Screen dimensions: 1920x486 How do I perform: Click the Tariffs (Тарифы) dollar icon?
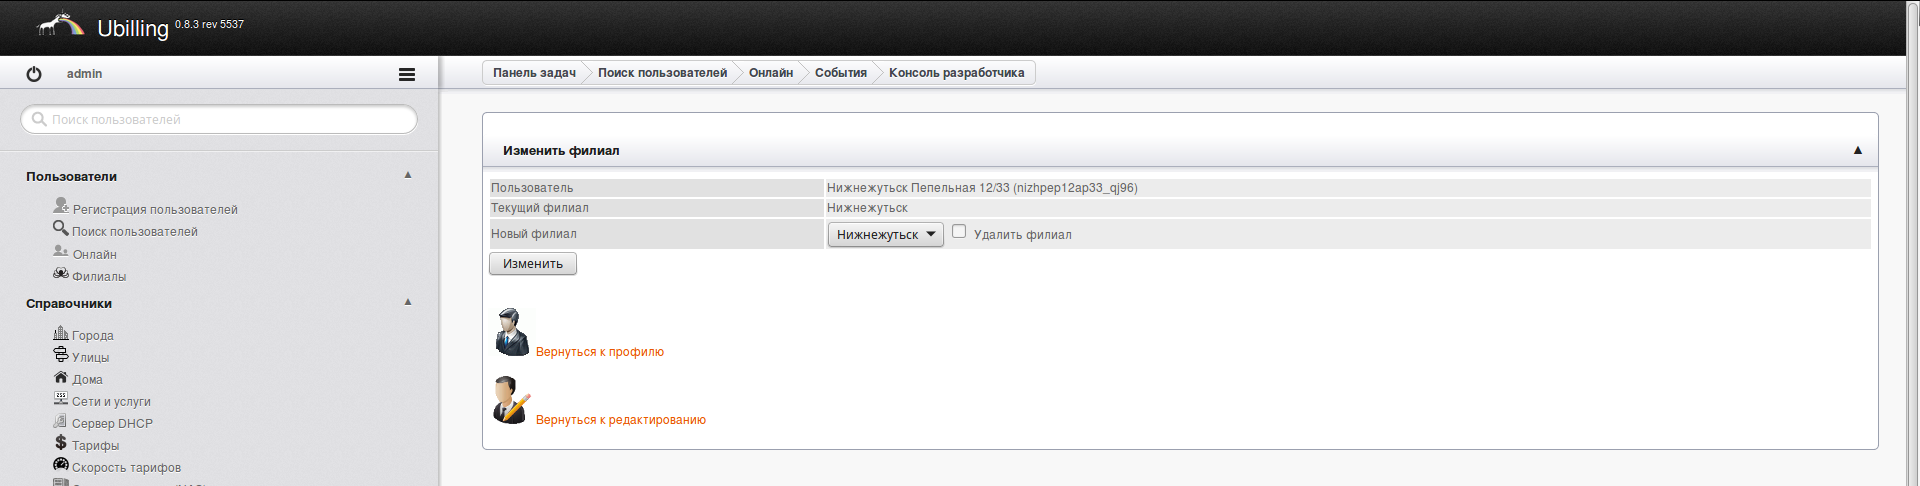[x=61, y=443]
